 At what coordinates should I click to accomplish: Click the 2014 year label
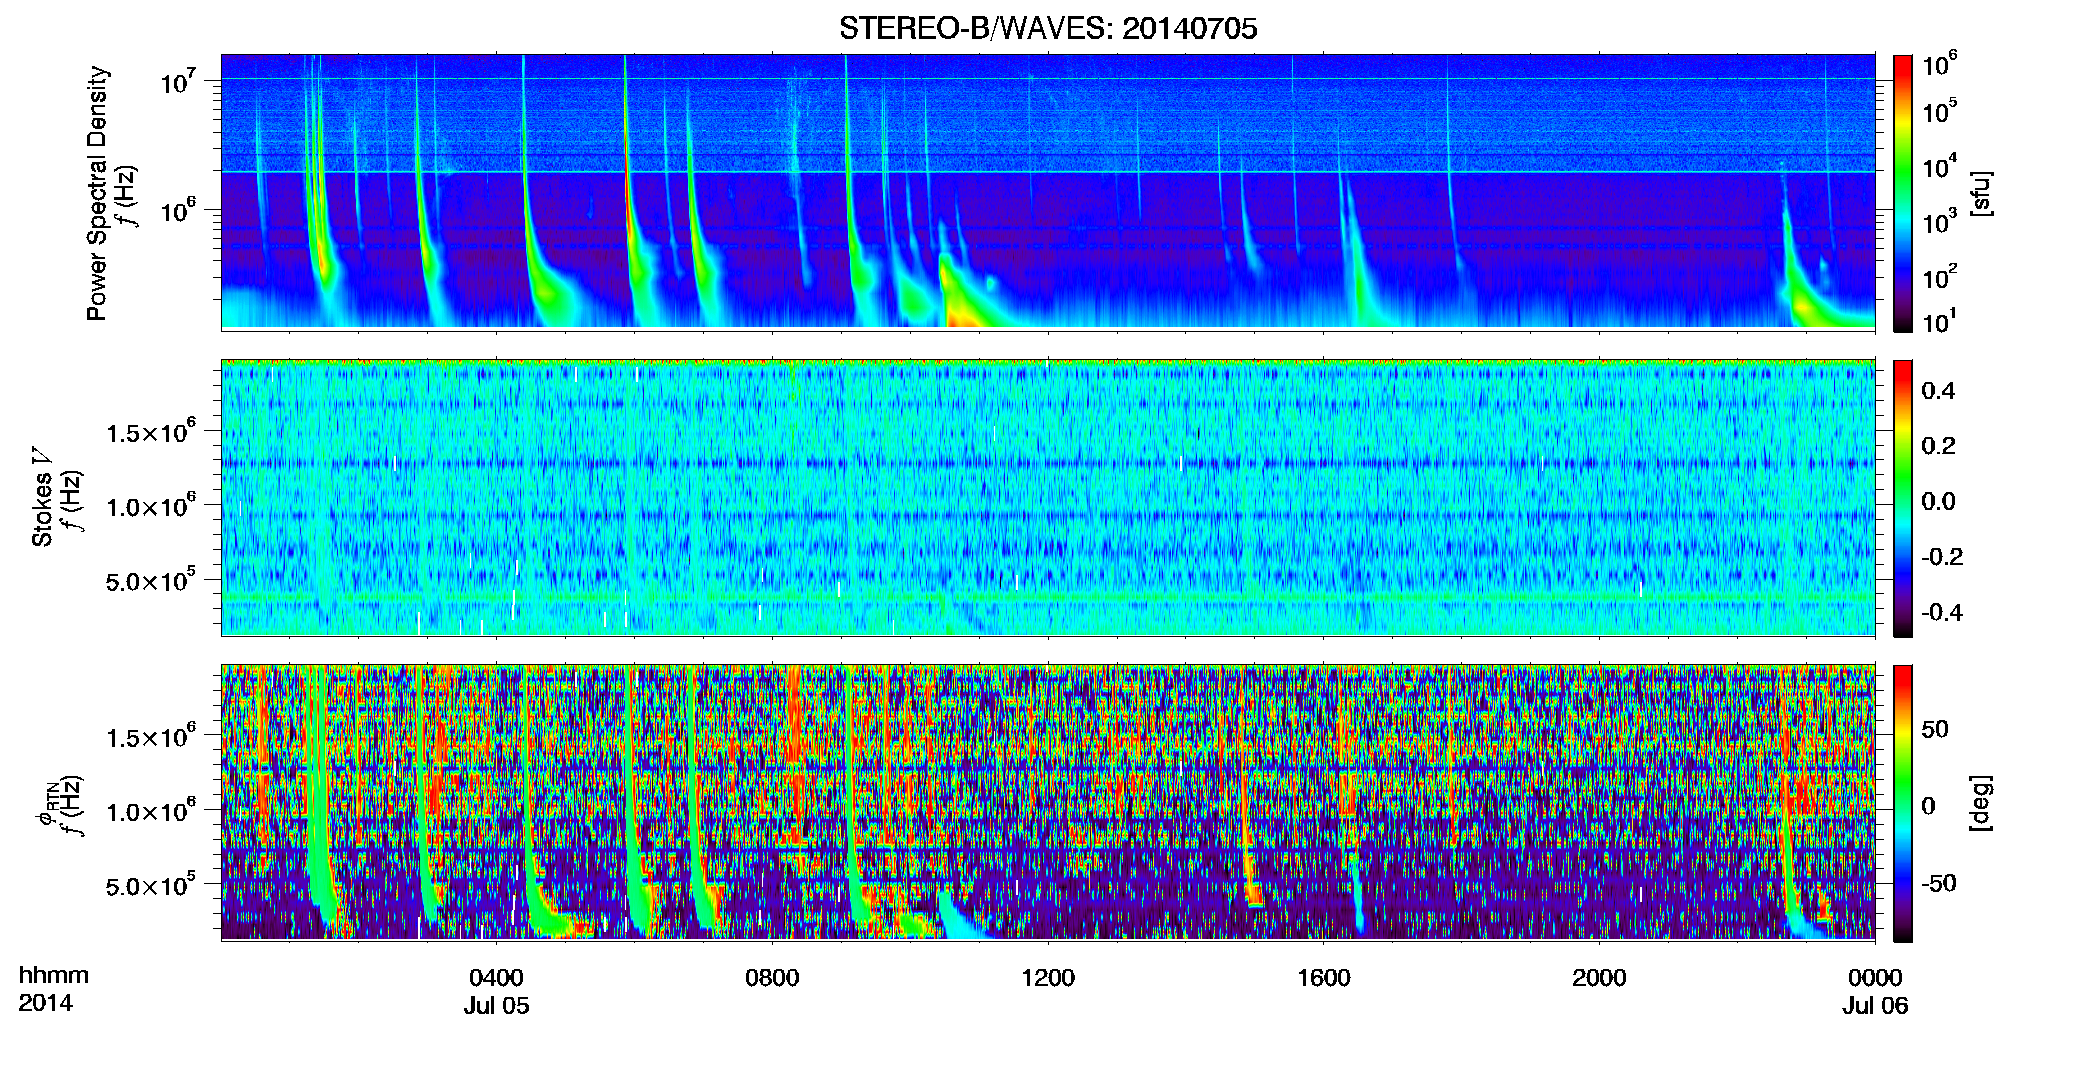pos(45,1003)
